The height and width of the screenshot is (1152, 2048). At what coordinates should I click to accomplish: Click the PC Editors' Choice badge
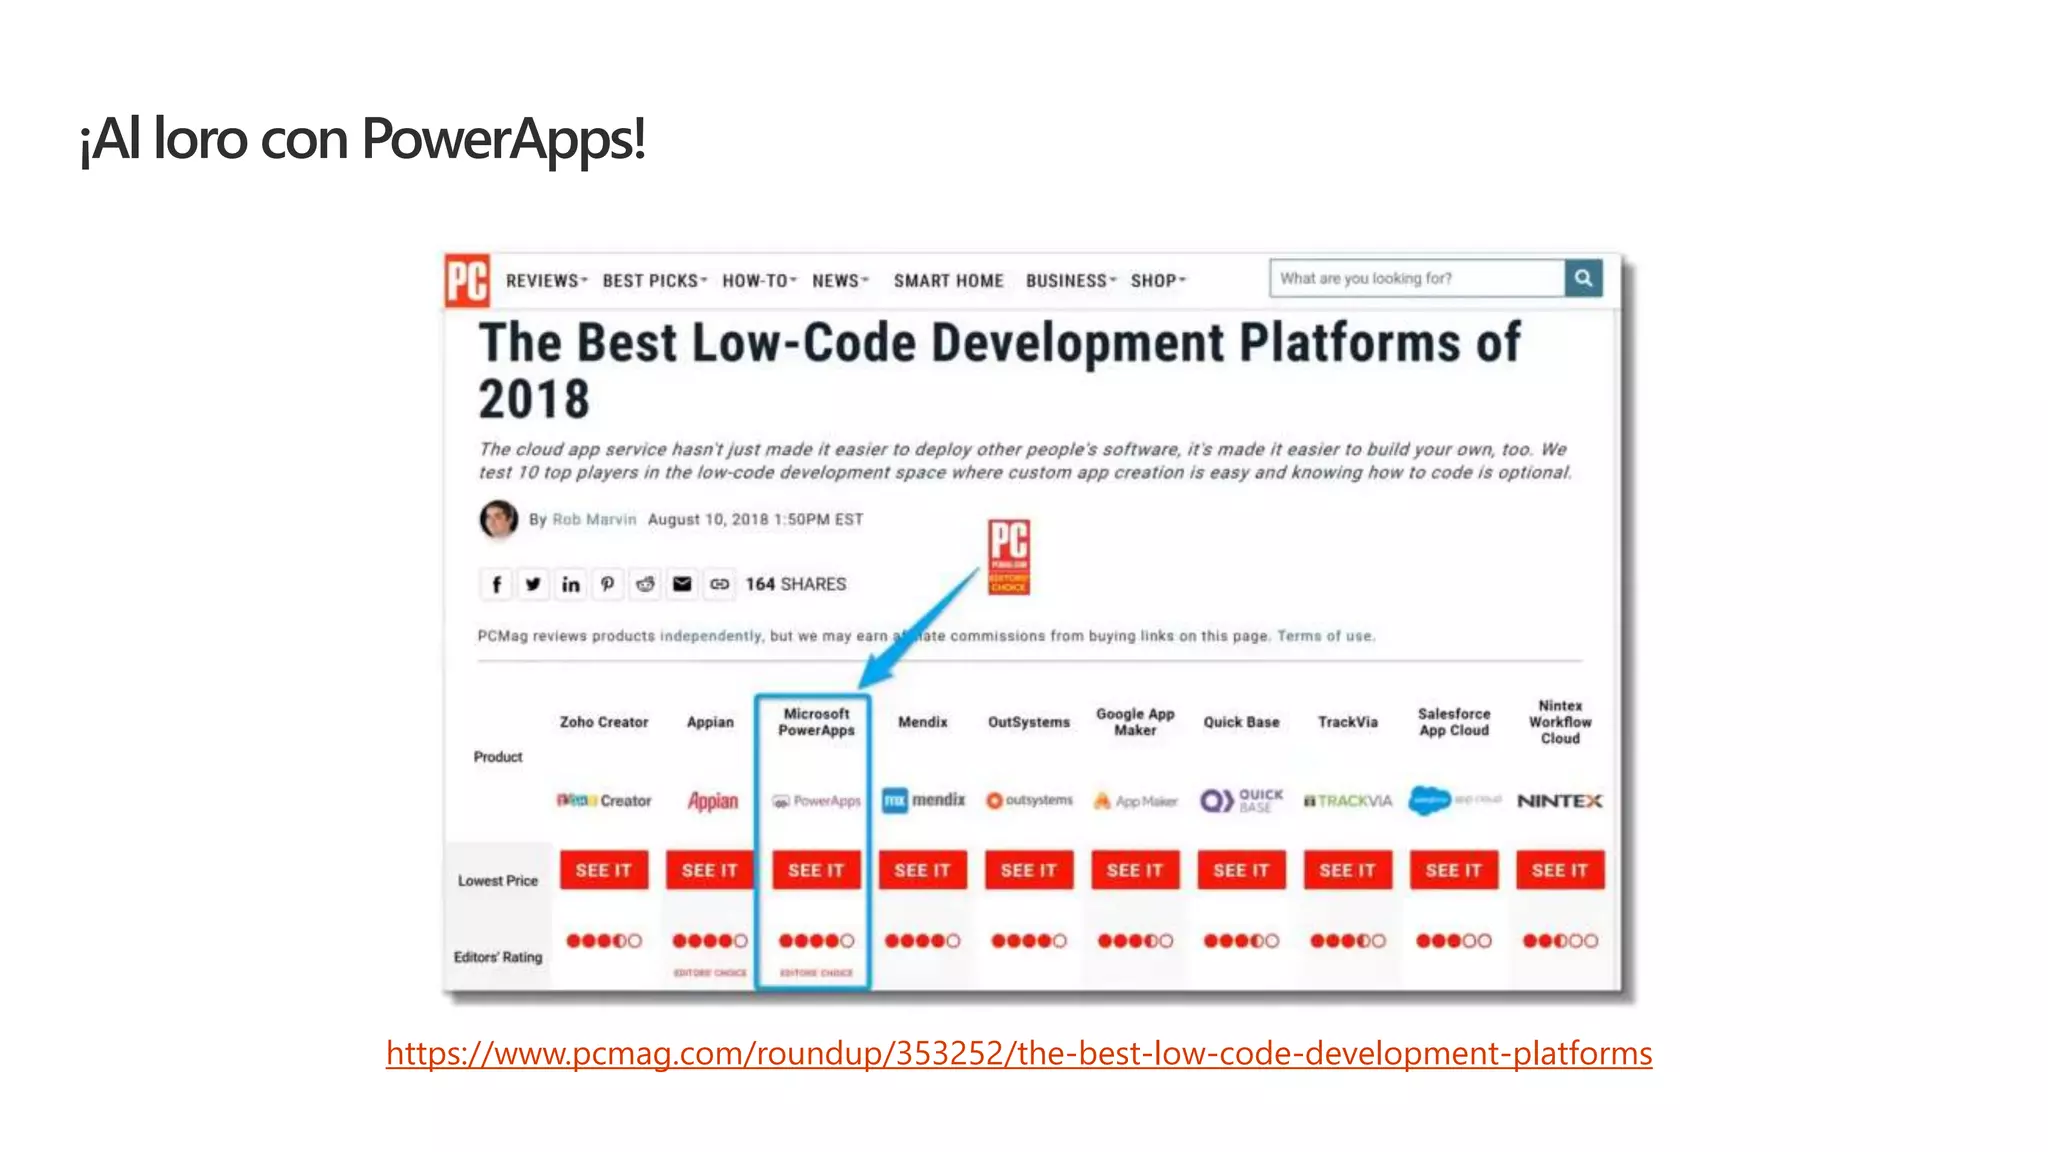point(1008,557)
